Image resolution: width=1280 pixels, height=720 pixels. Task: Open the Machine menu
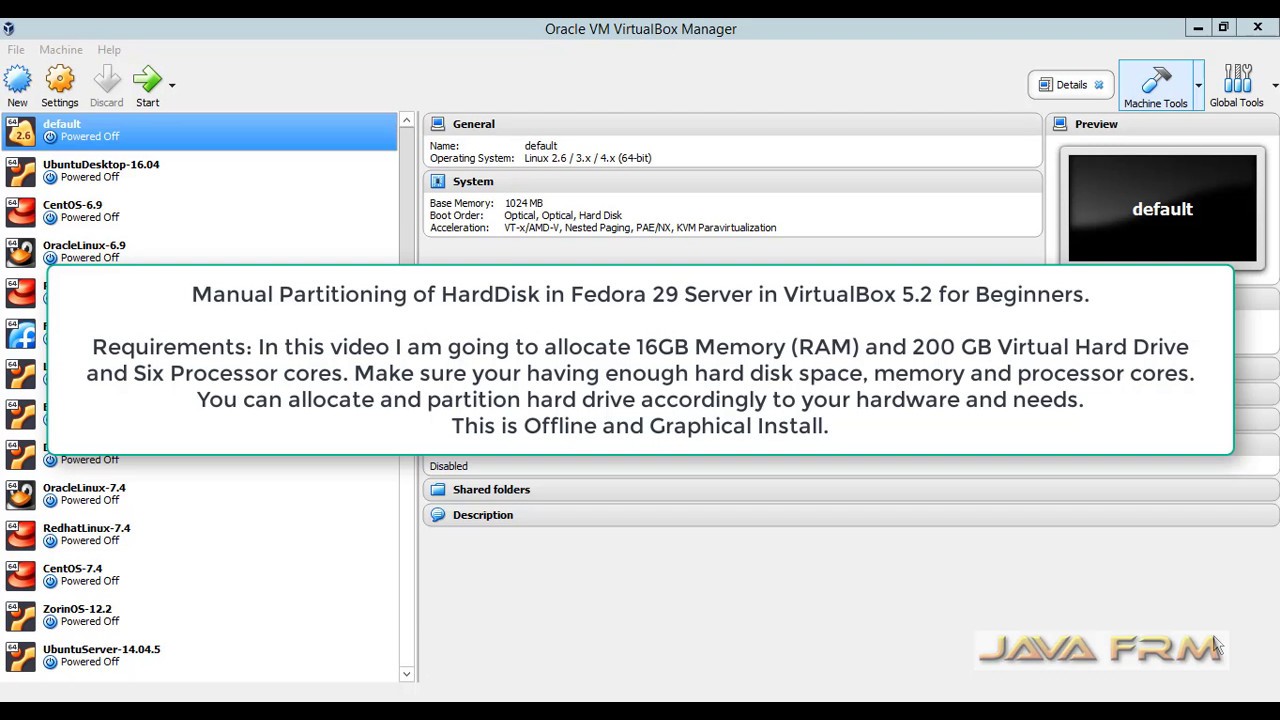(61, 50)
